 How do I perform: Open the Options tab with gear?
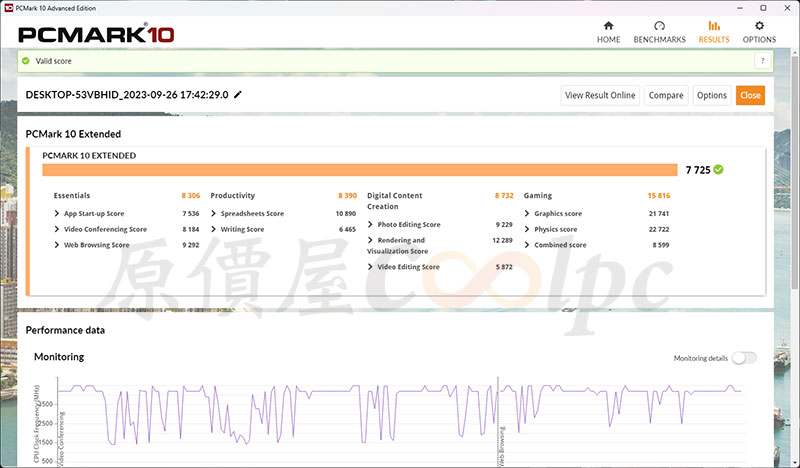(759, 32)
